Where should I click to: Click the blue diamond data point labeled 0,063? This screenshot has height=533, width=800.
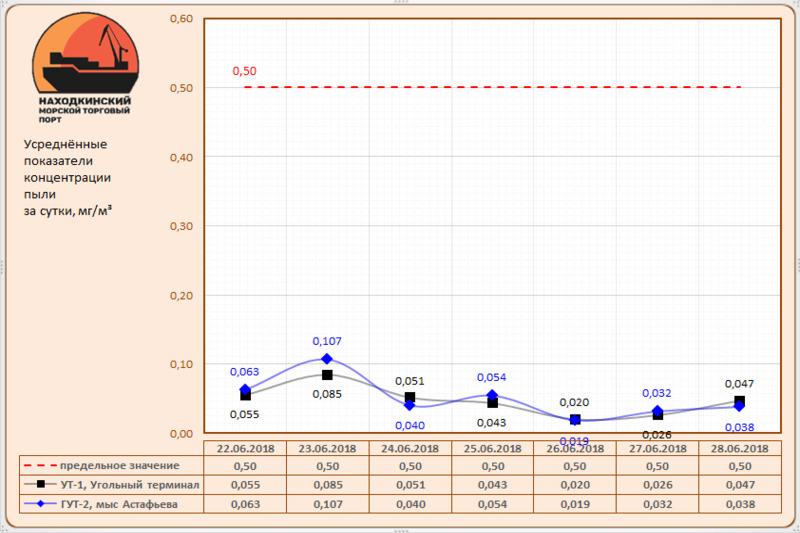pos(245,390)
